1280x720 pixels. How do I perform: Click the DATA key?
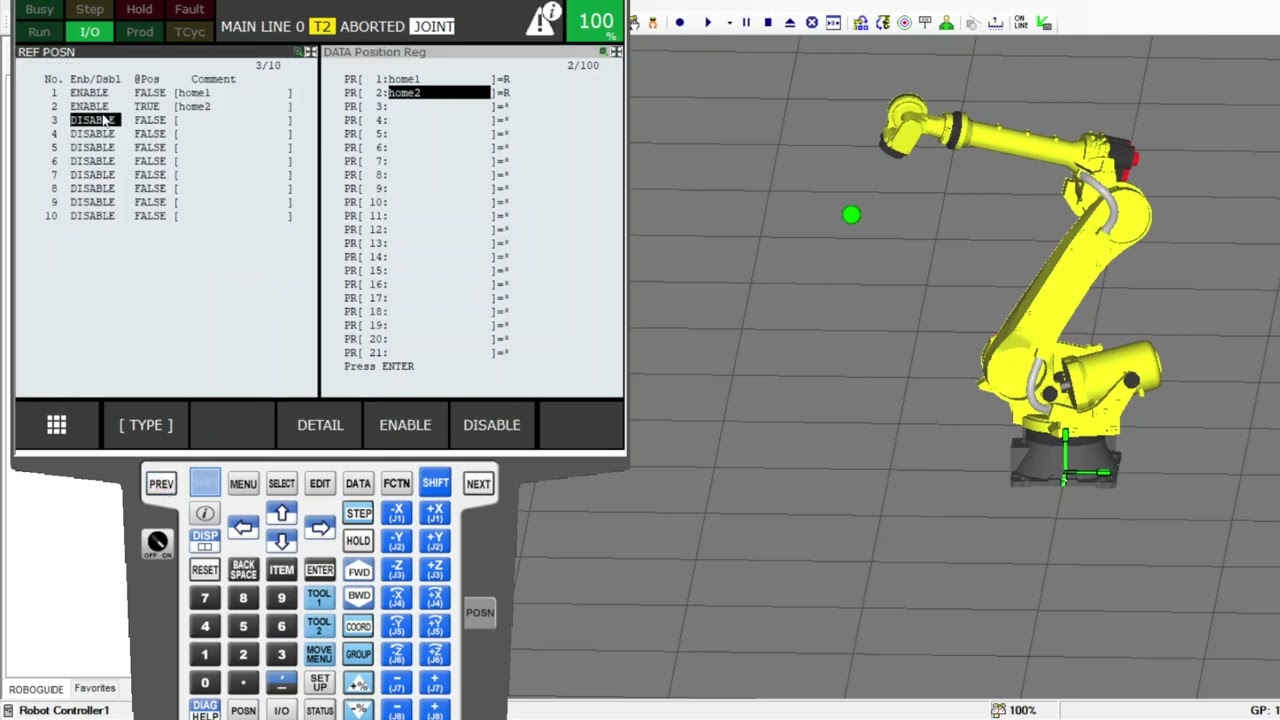pyautogui.click(x=358, y=484)
